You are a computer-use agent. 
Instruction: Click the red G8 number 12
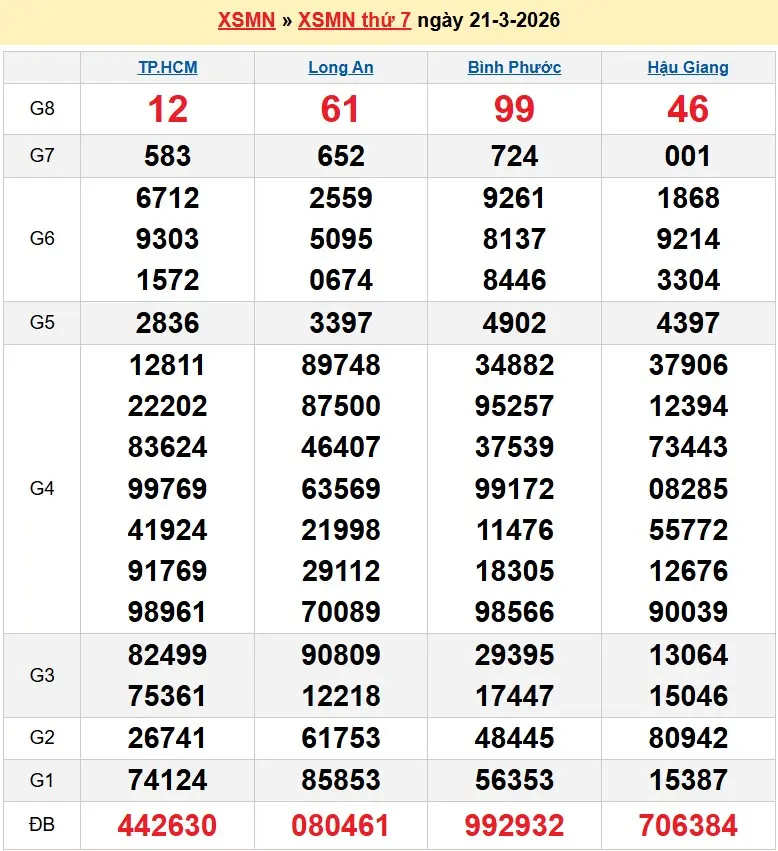click(x=168, y=109)
